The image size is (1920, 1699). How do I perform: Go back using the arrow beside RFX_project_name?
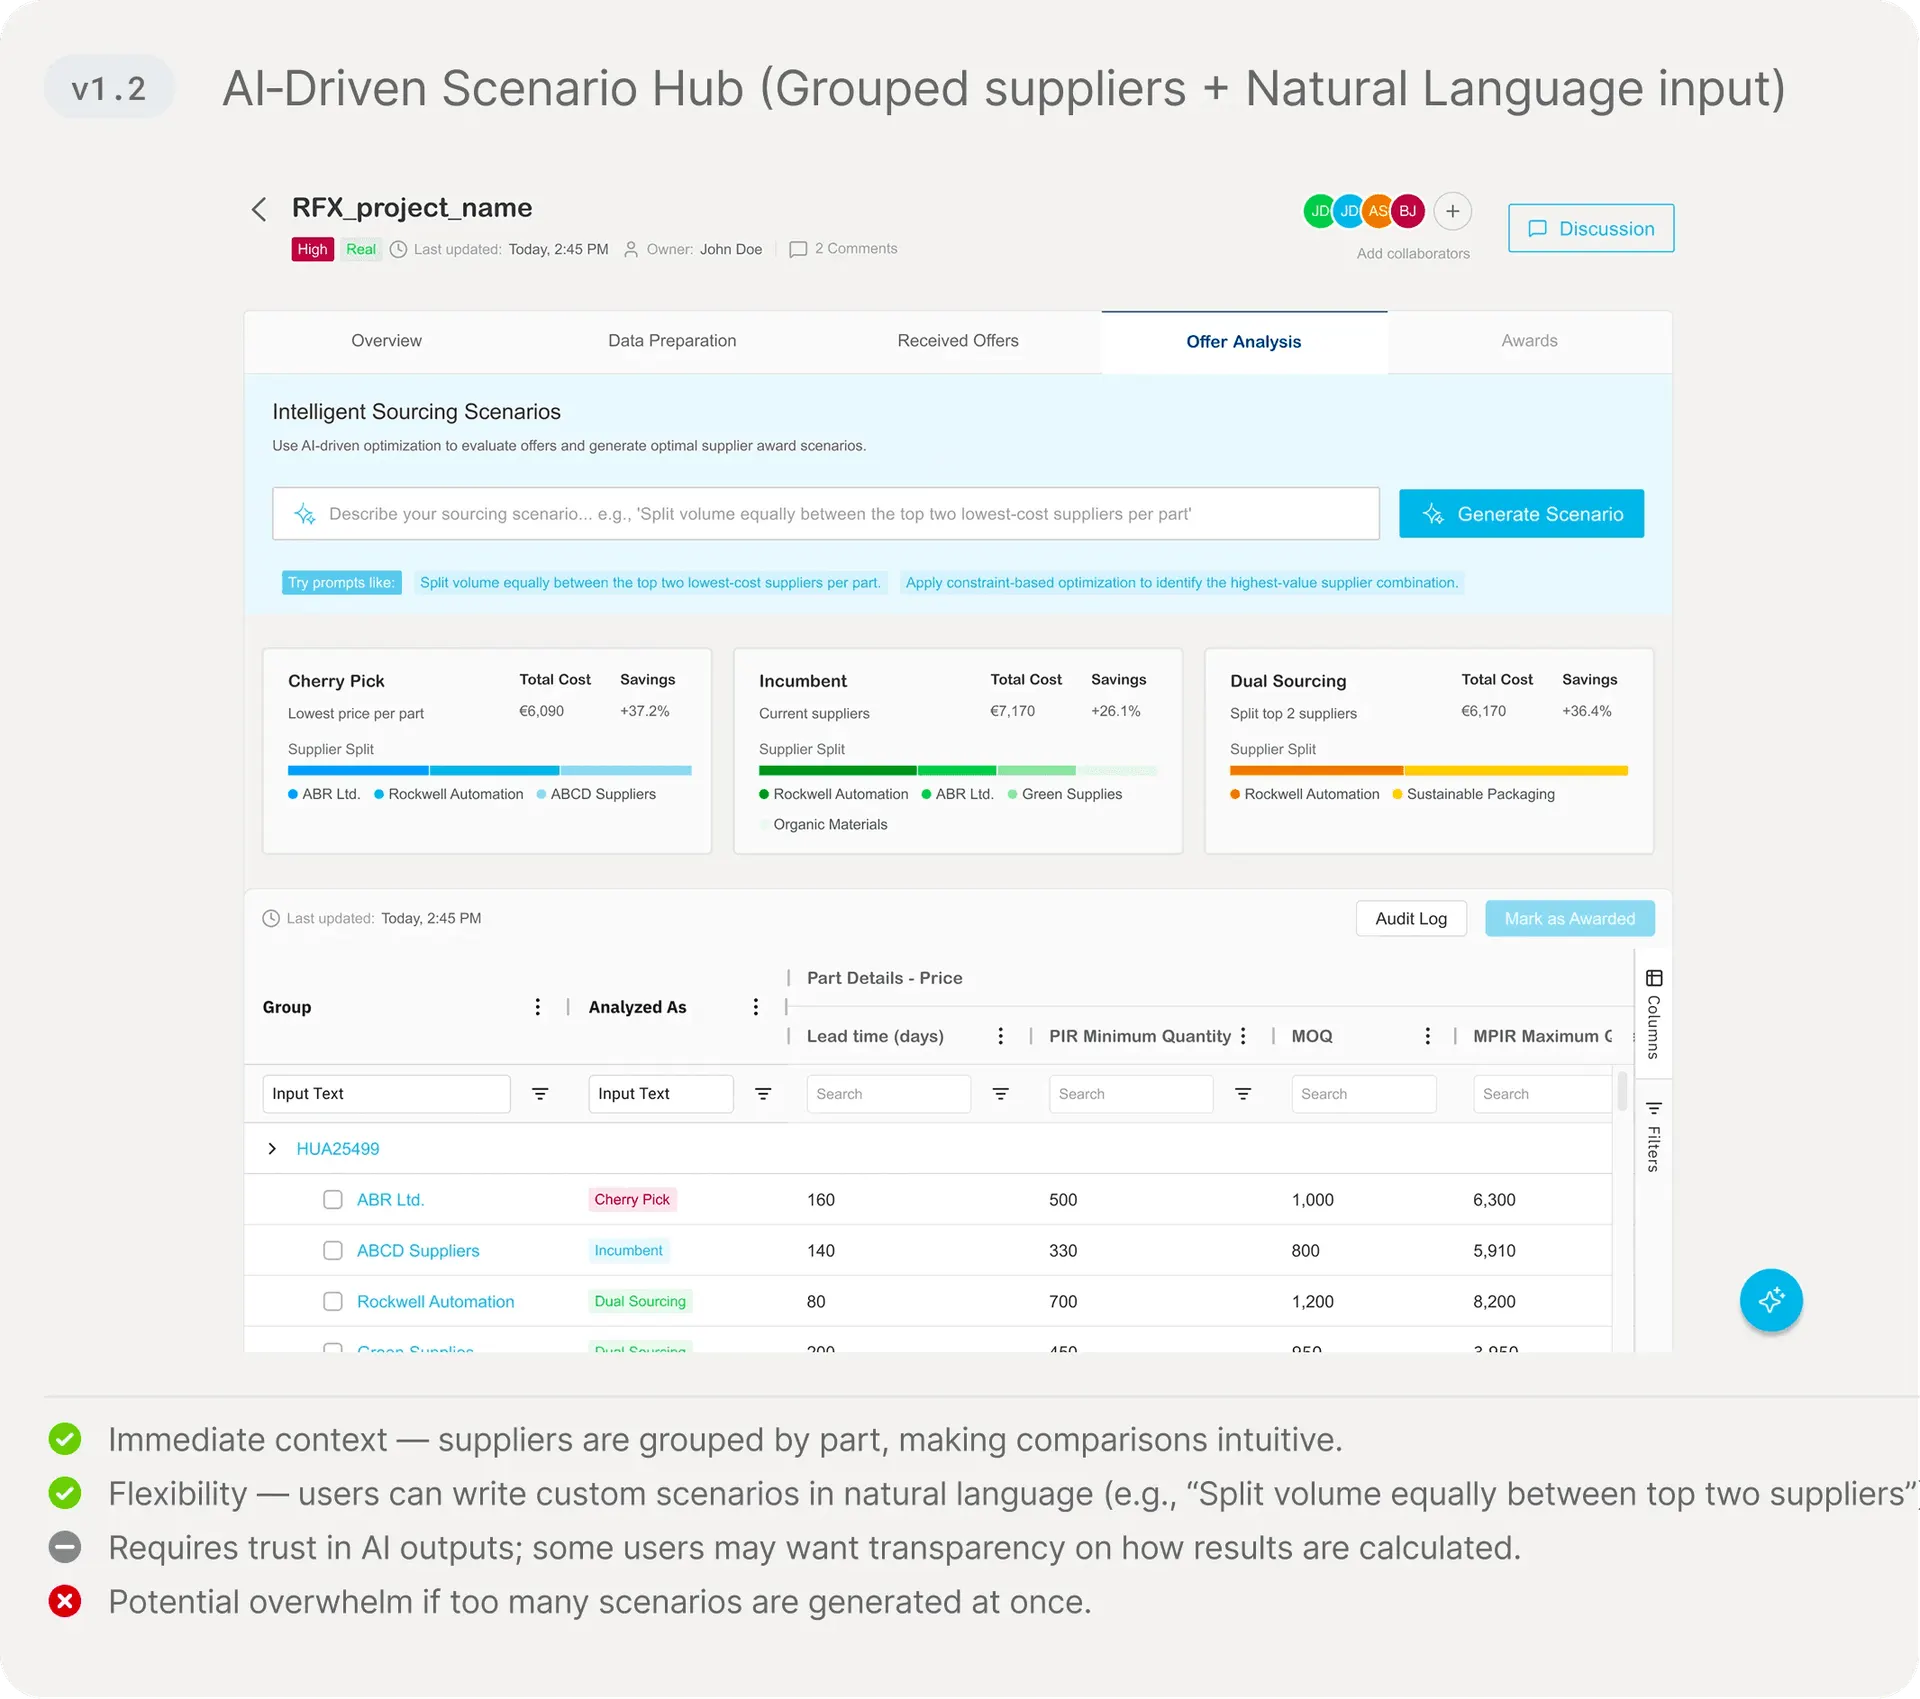point(258,209)
